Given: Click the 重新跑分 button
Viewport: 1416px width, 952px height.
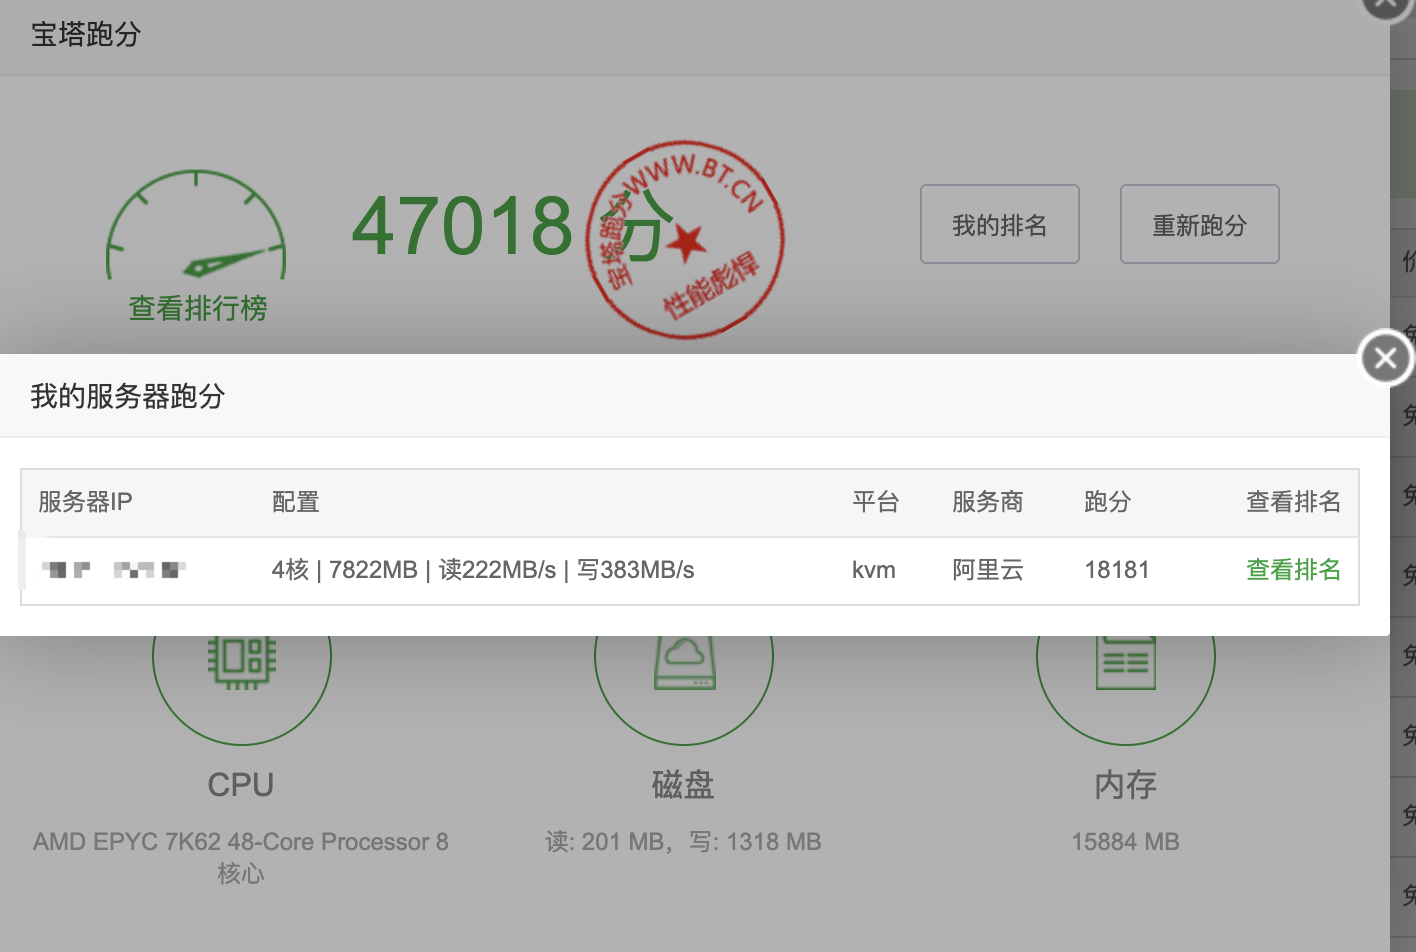Looking at the screenshot, I should [x=1199, y=224].
